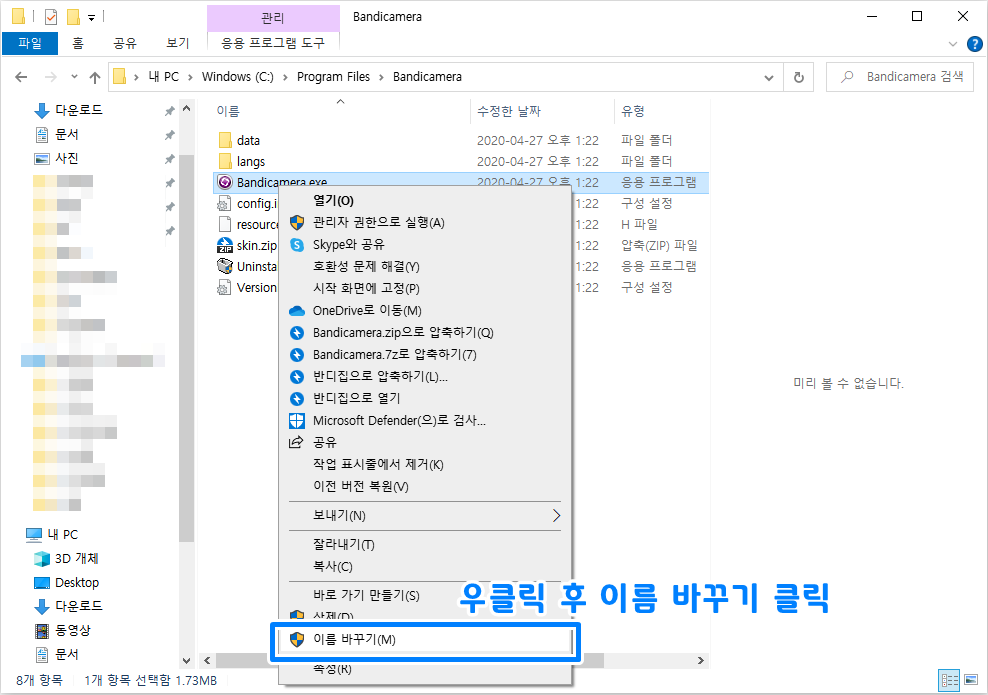Click the navigation pane scroll down arrow
Image resolution: width=988 pixels, height=695 pixels.
[187, 660]
